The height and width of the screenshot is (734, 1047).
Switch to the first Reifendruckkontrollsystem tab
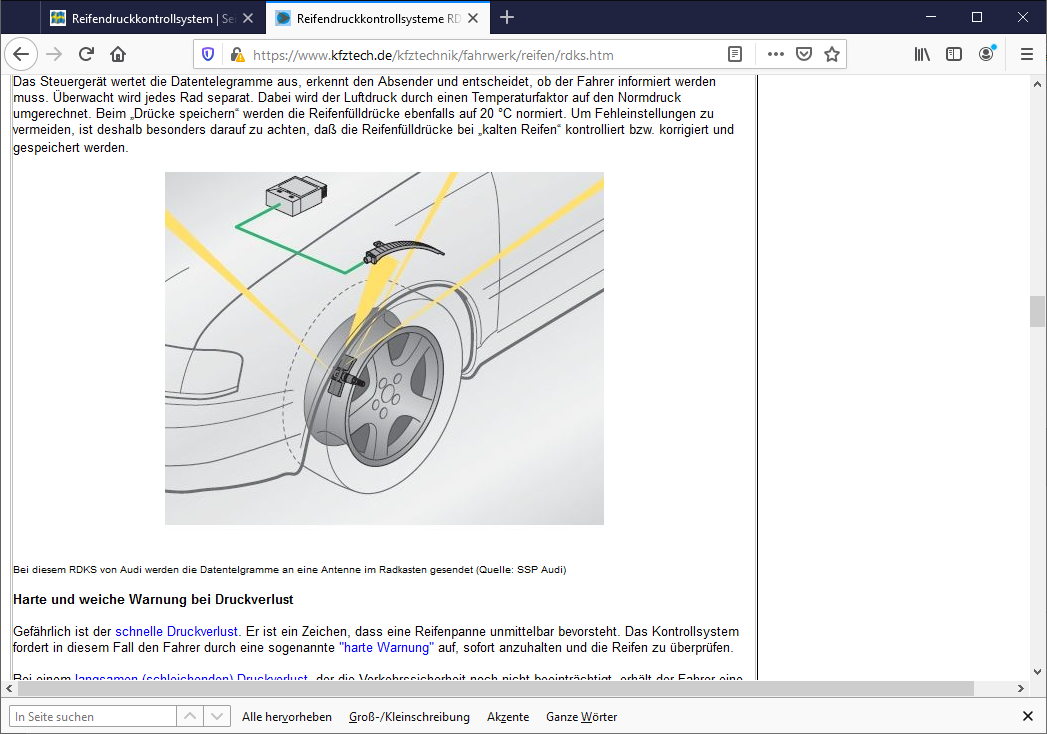tap(152, 18)
